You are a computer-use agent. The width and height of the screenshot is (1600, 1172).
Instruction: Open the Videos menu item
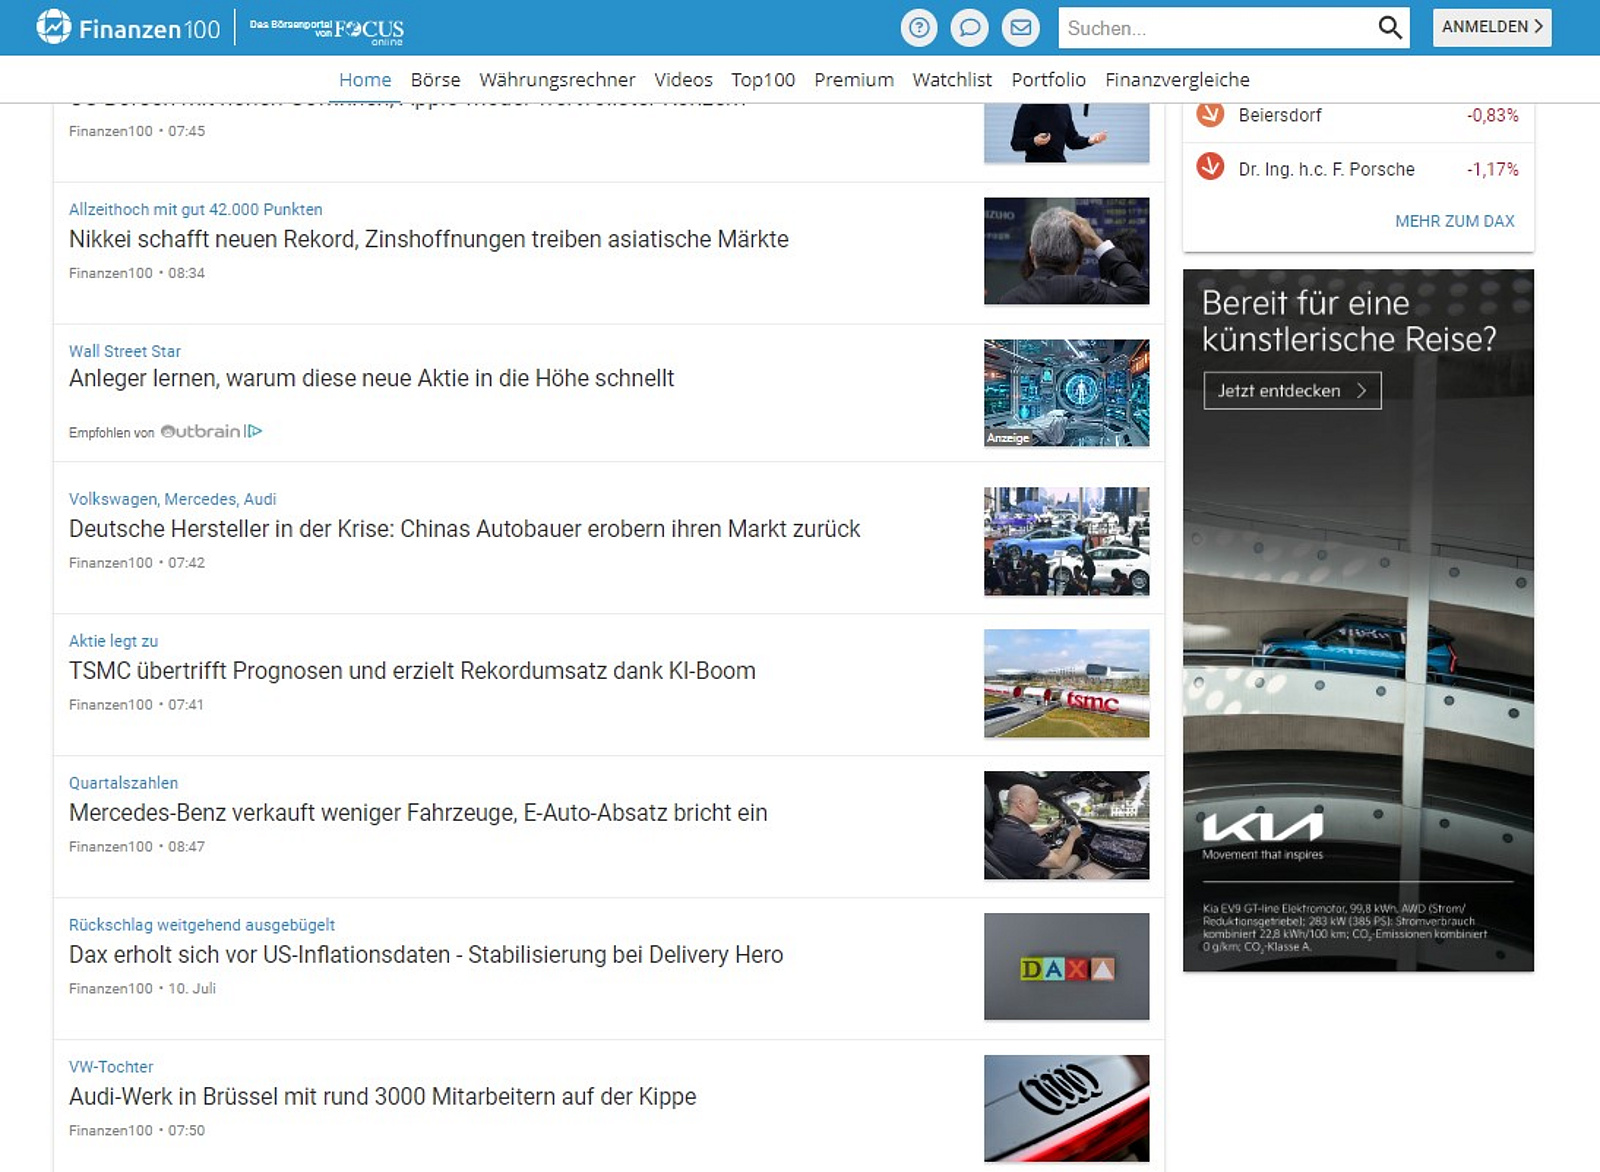click(x=683, y=80)
